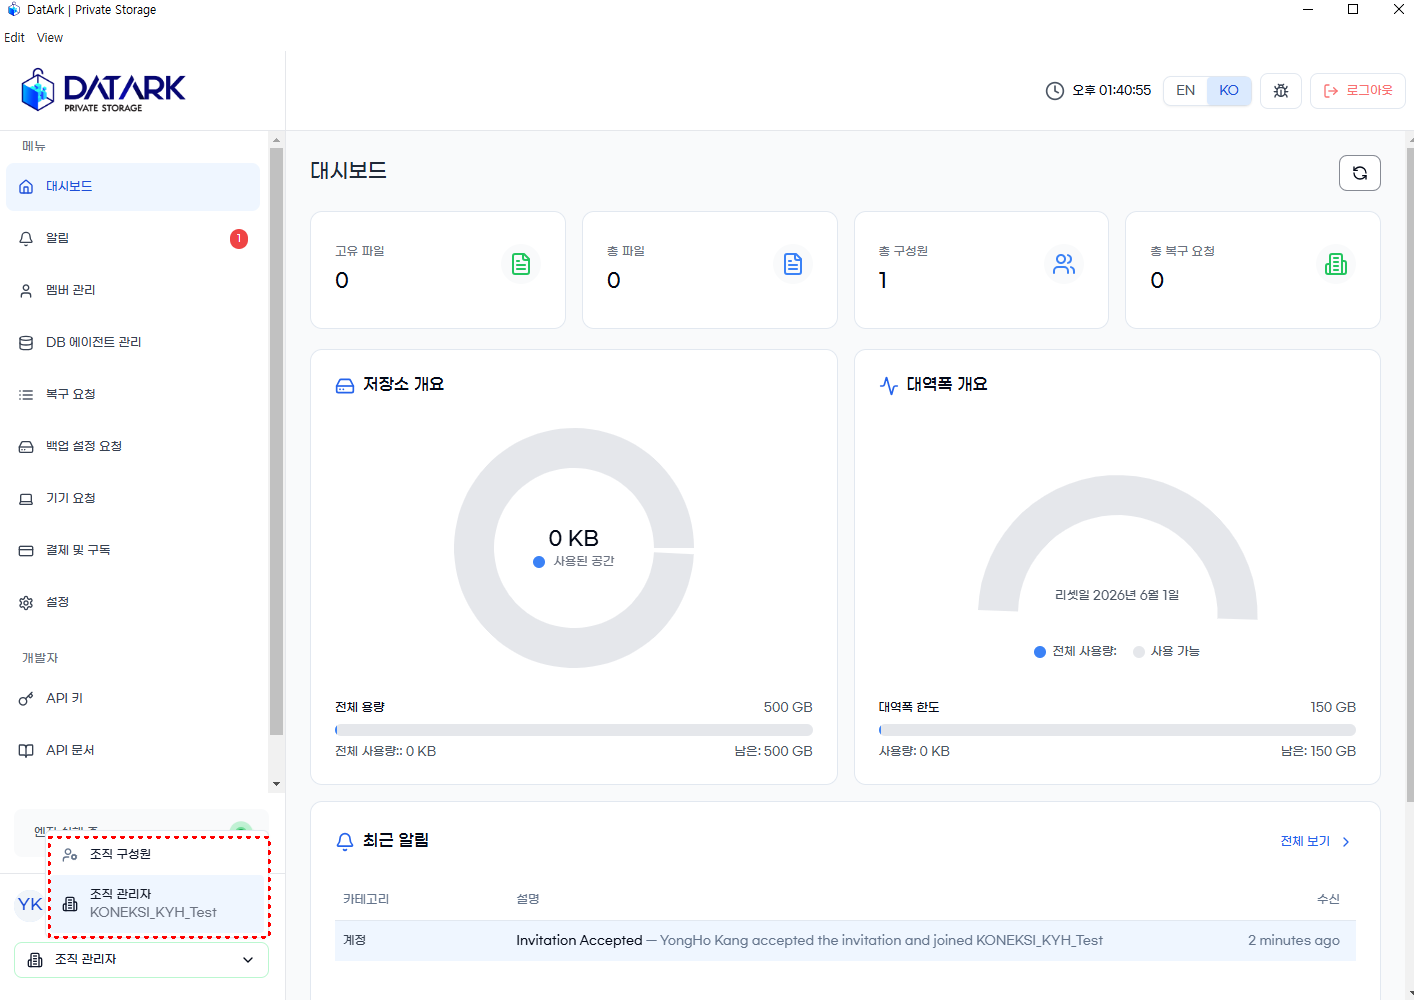Click the 전체 용량 progress bar
The height and width of the screenshot is (1000, 1414).
tap(574, 730)
